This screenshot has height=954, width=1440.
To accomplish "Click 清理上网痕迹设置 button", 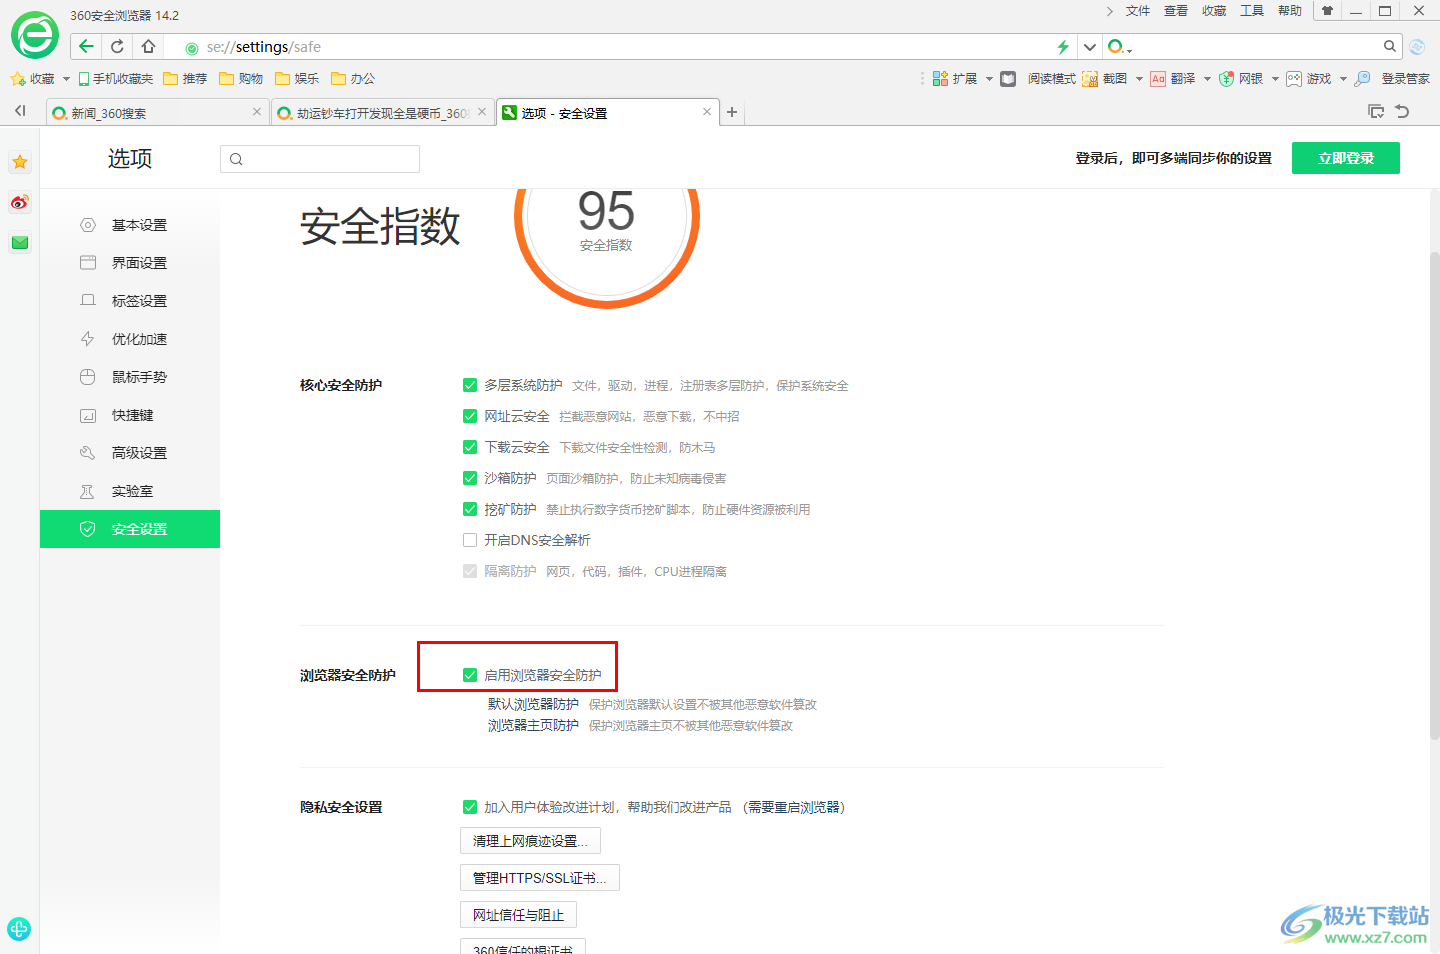I will coord(530,841).
